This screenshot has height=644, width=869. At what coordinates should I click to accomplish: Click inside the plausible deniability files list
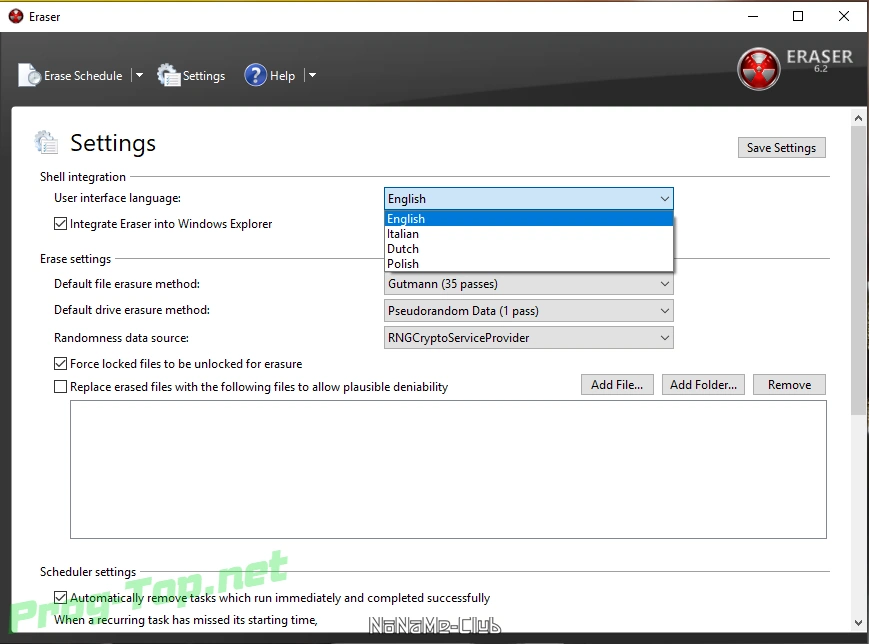tap(448, 469)
